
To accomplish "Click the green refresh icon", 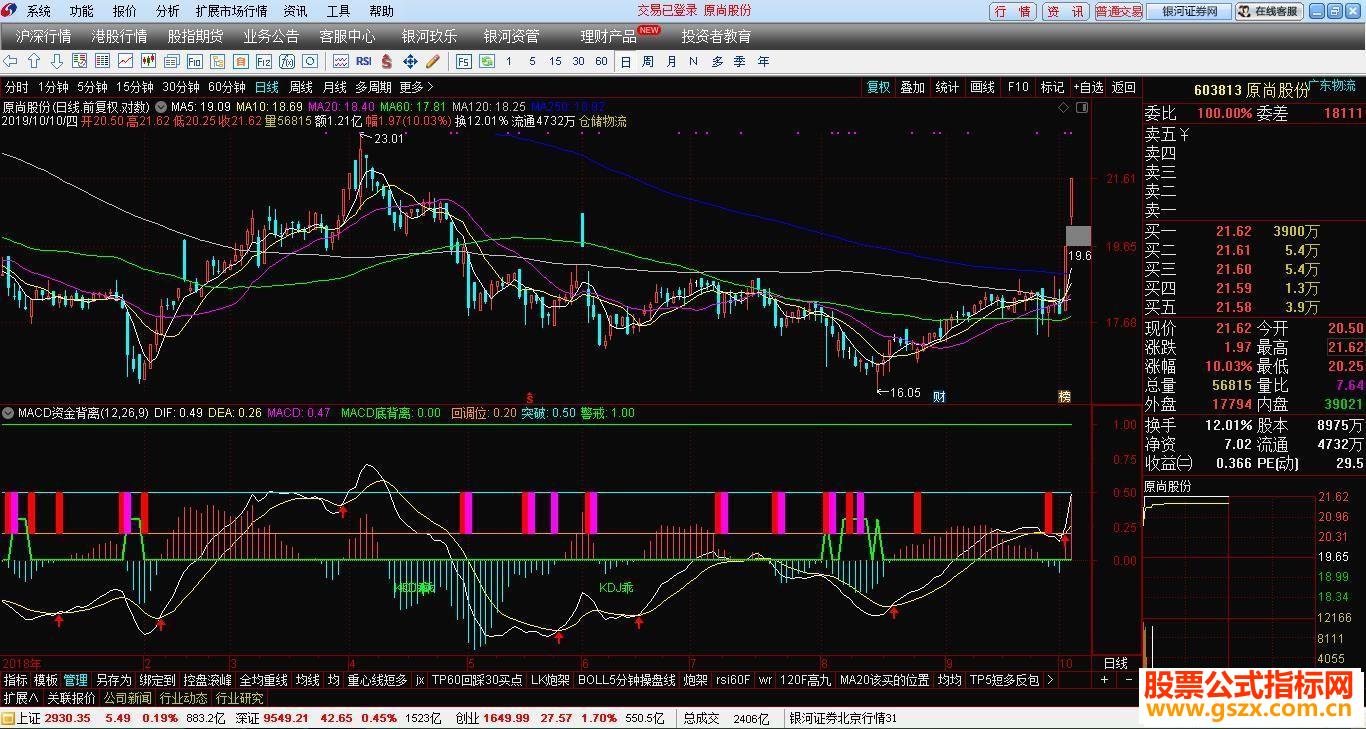I will 487,61.
